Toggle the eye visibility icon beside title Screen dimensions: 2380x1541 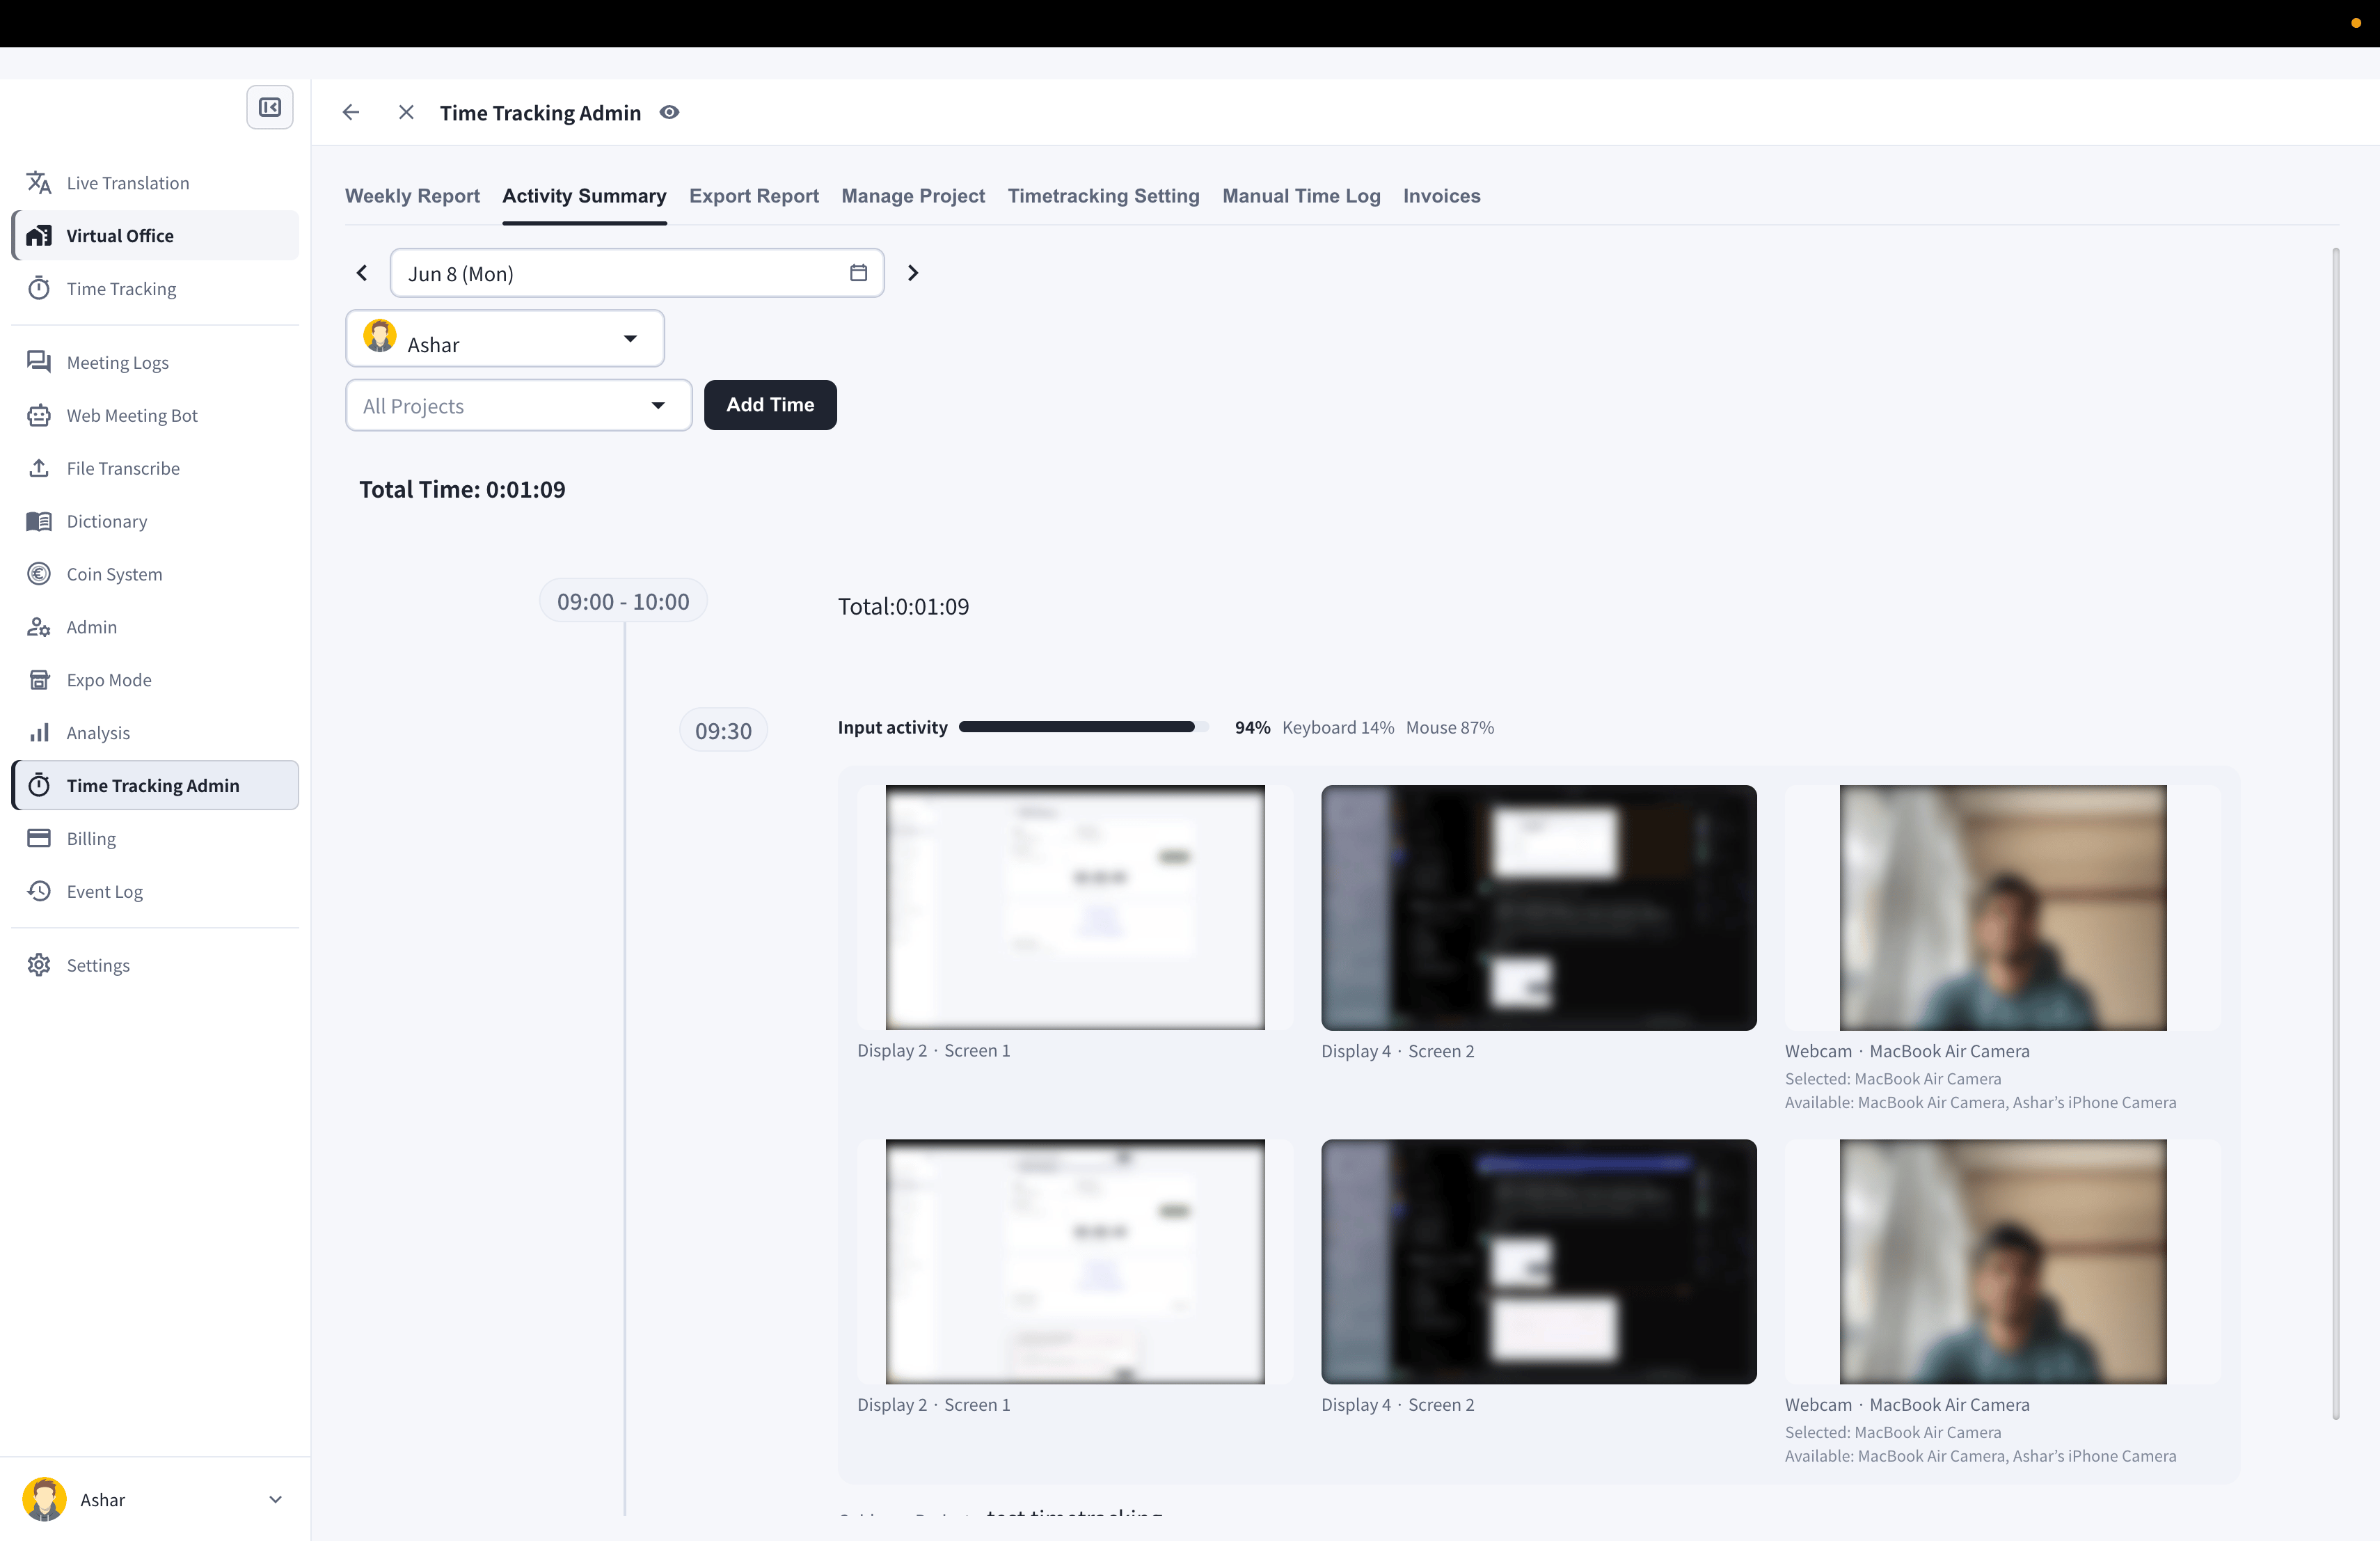670,112
